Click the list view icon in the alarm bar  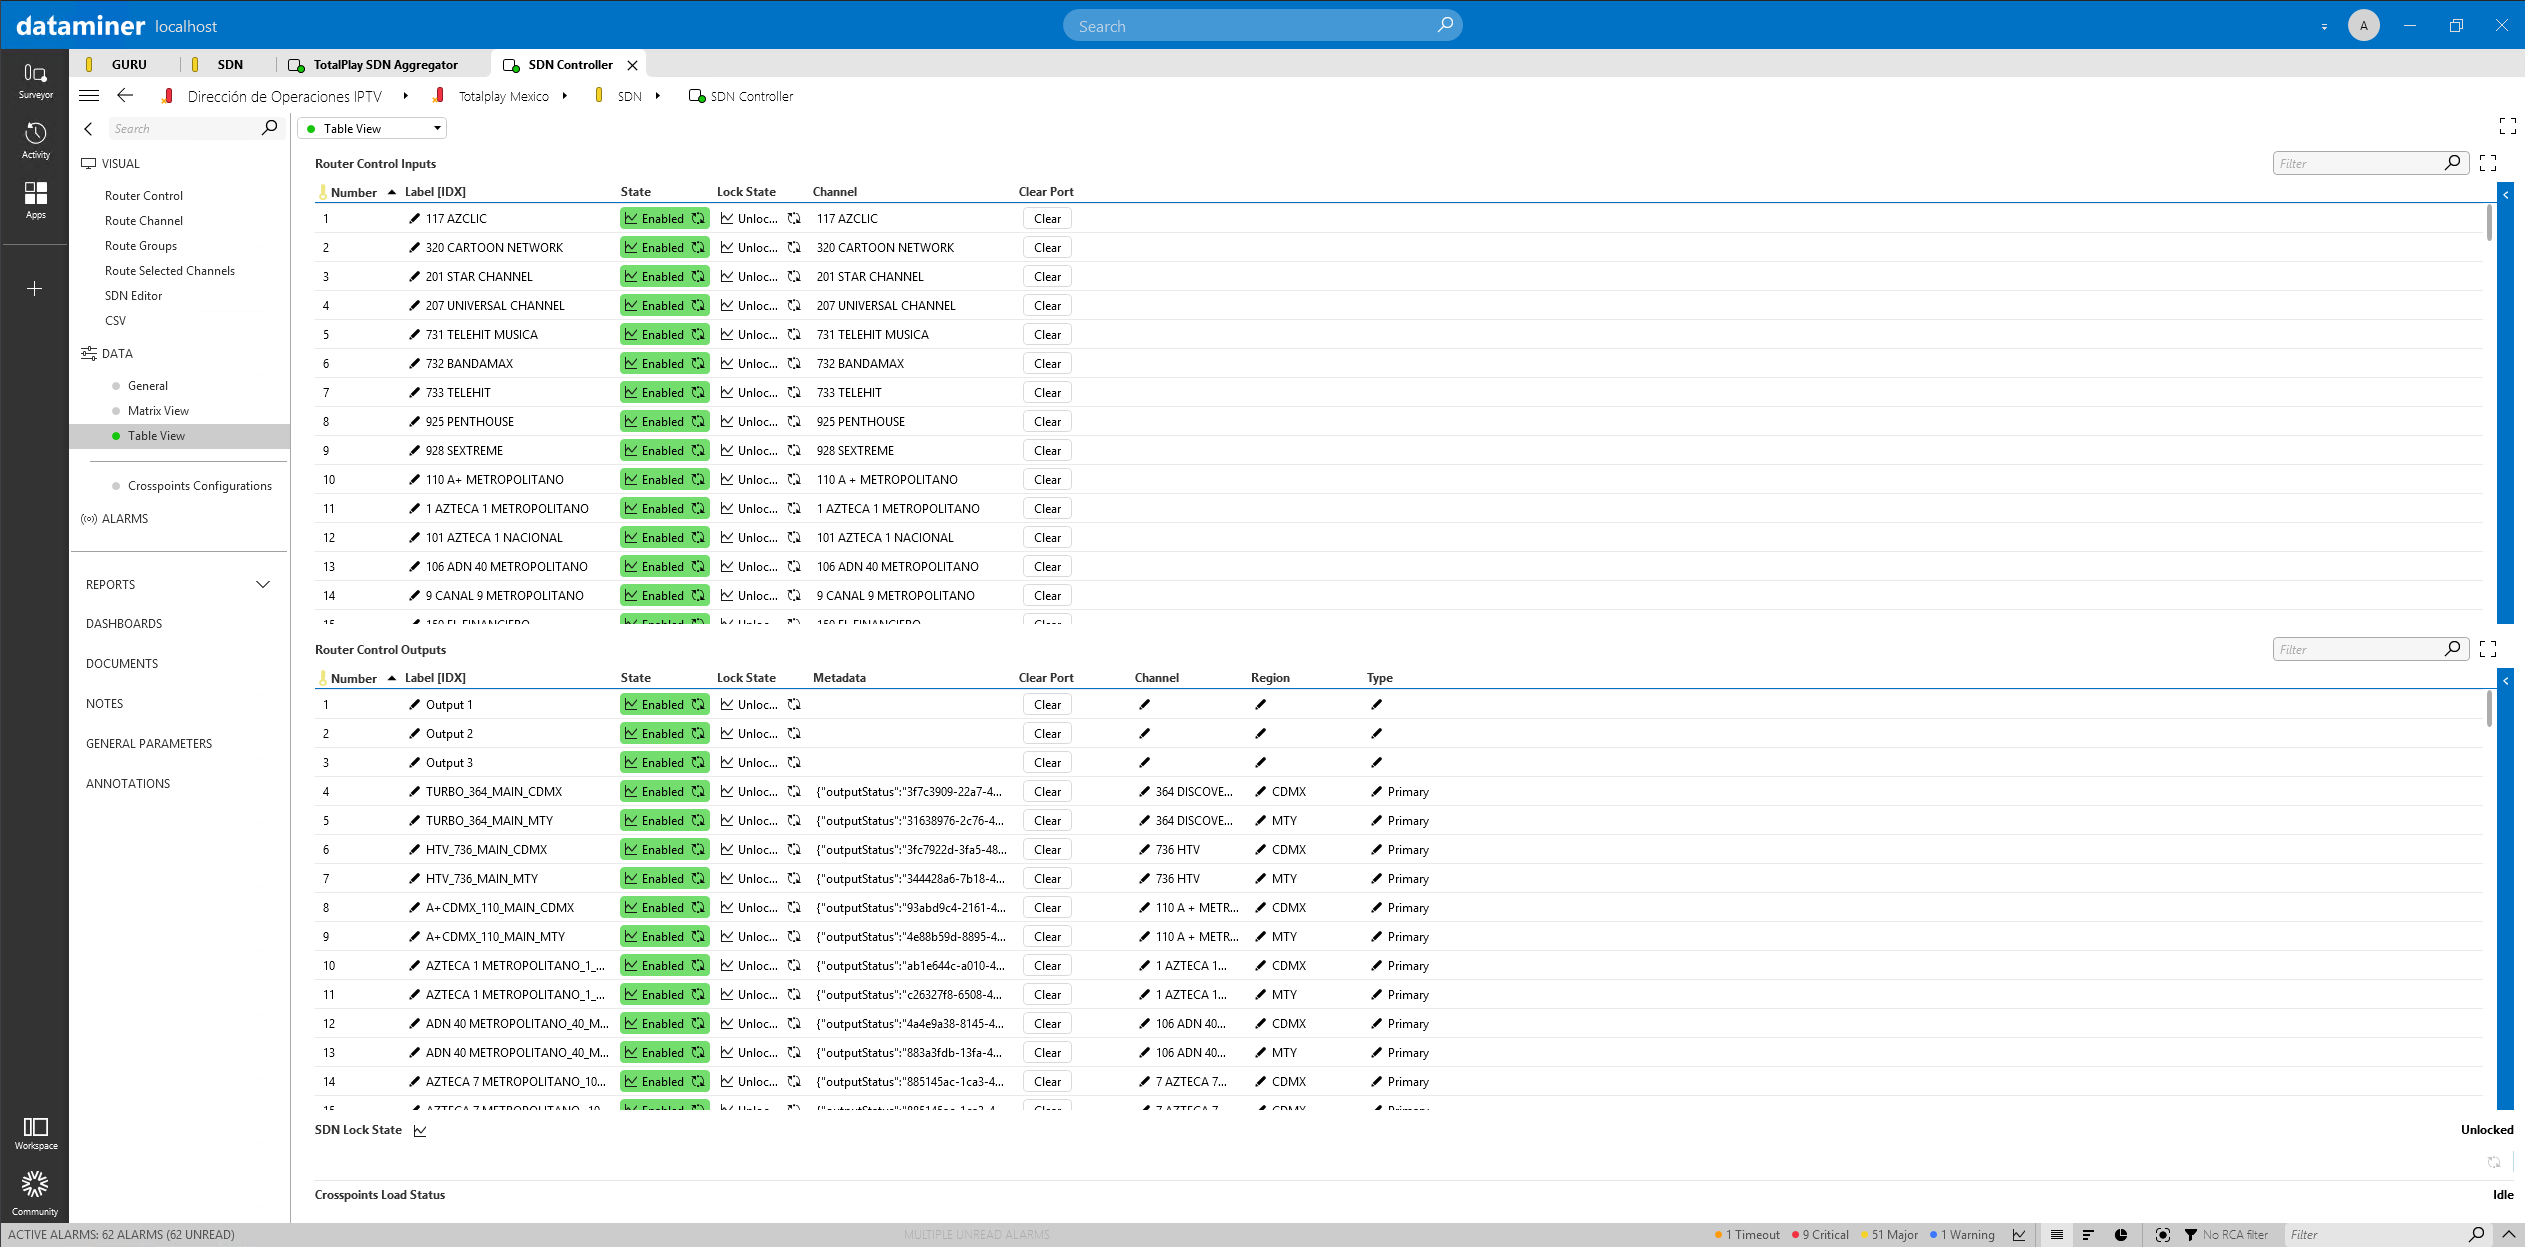(x=2057, y=1235)
